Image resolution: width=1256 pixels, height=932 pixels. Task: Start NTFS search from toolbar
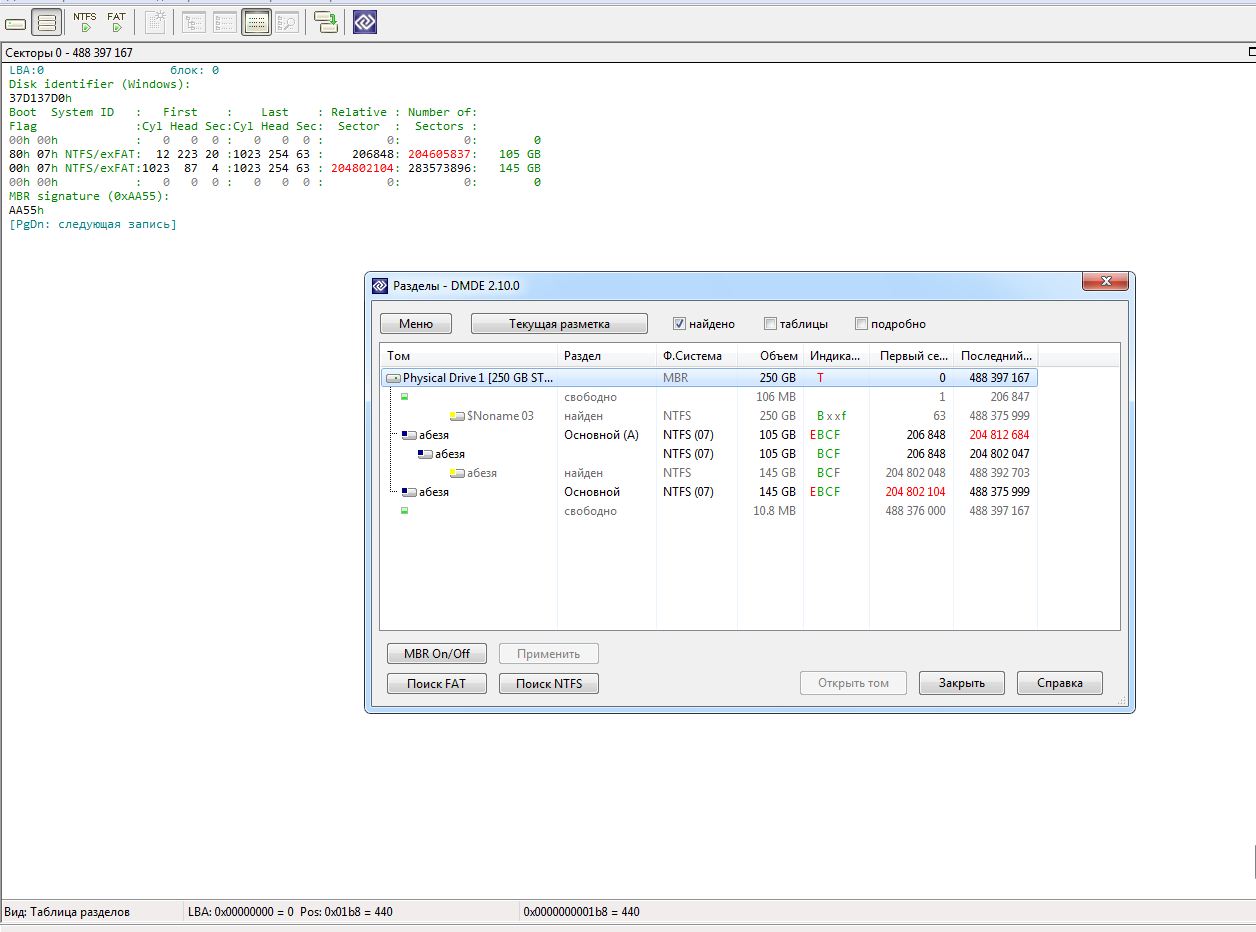click(x=85, y=22)
